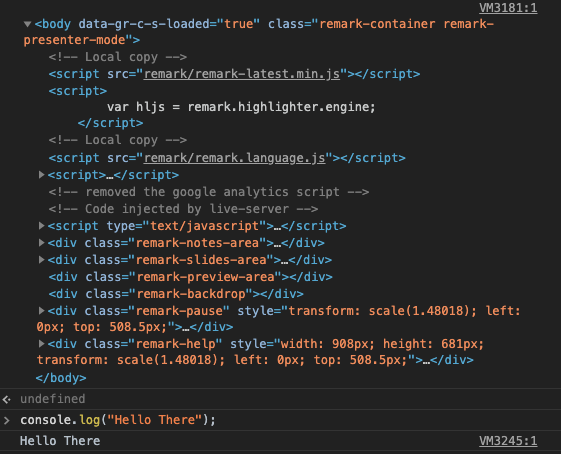Select the remark-preview-area div line

(x=191, y=277)
